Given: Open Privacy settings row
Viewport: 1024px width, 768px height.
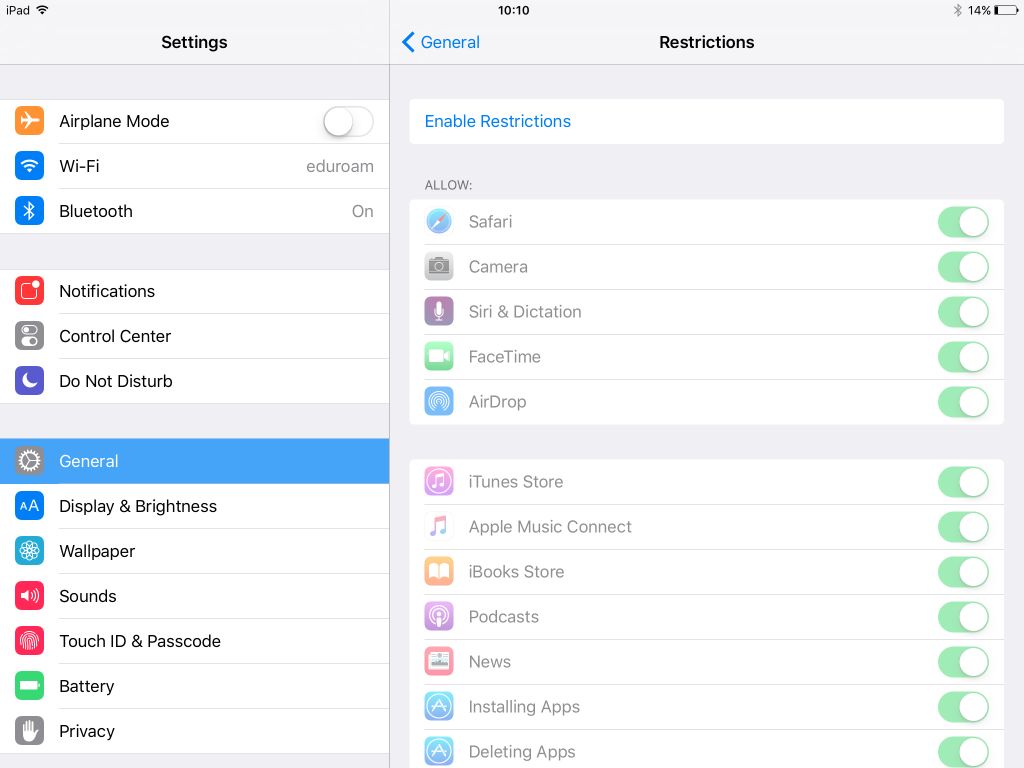Looking at the screenshot, I should tap(195, 731).
